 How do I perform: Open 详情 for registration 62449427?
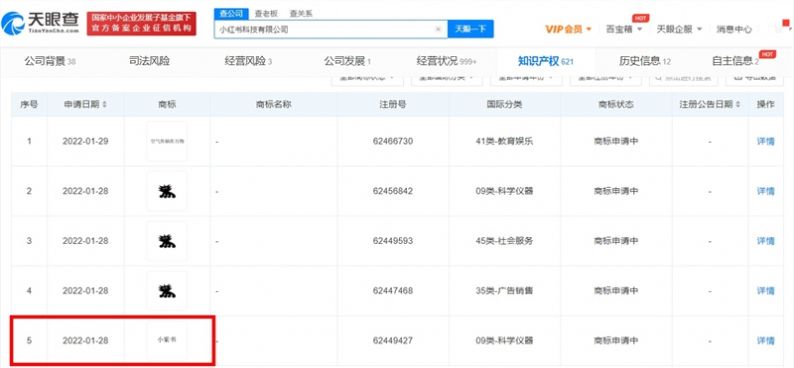(765, 341)
